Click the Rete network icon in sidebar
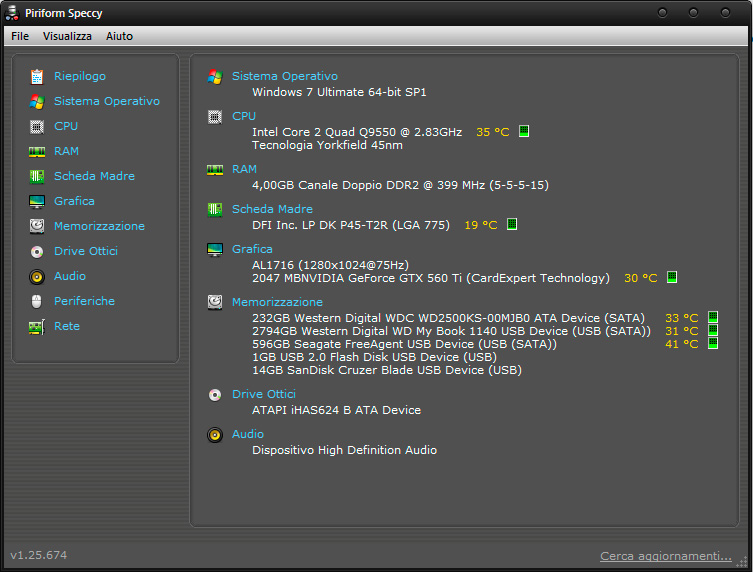Screen dimensions: 753x572 (37, 326)
